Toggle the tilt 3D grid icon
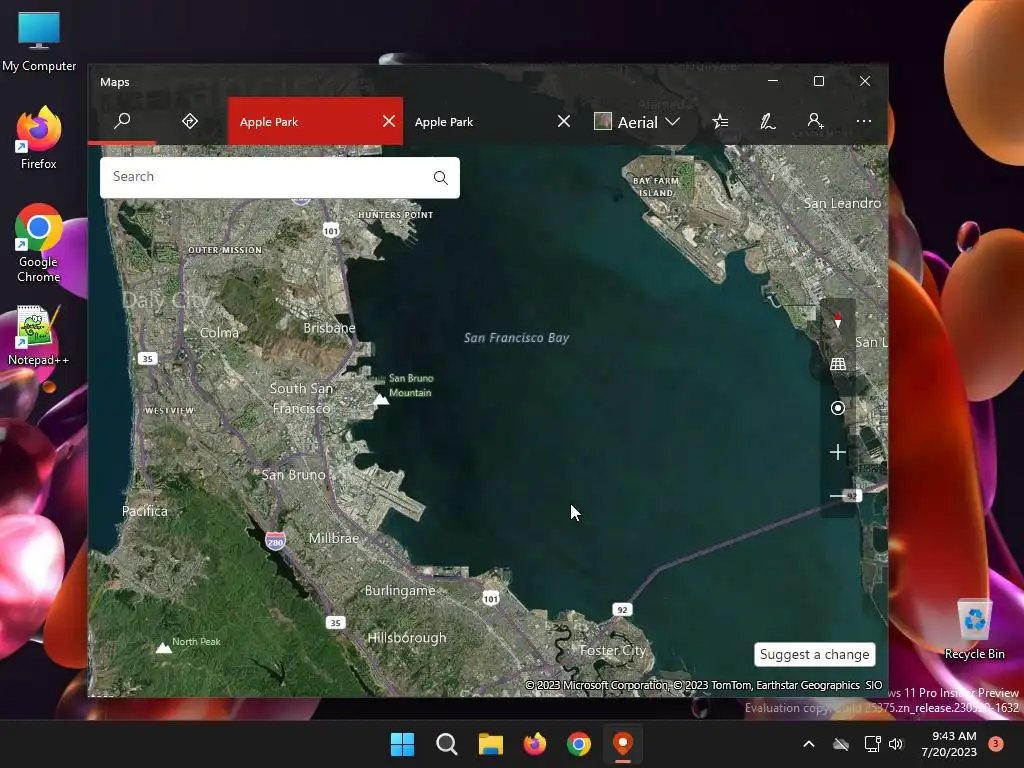1024x768 pixels. pos(838,364)
